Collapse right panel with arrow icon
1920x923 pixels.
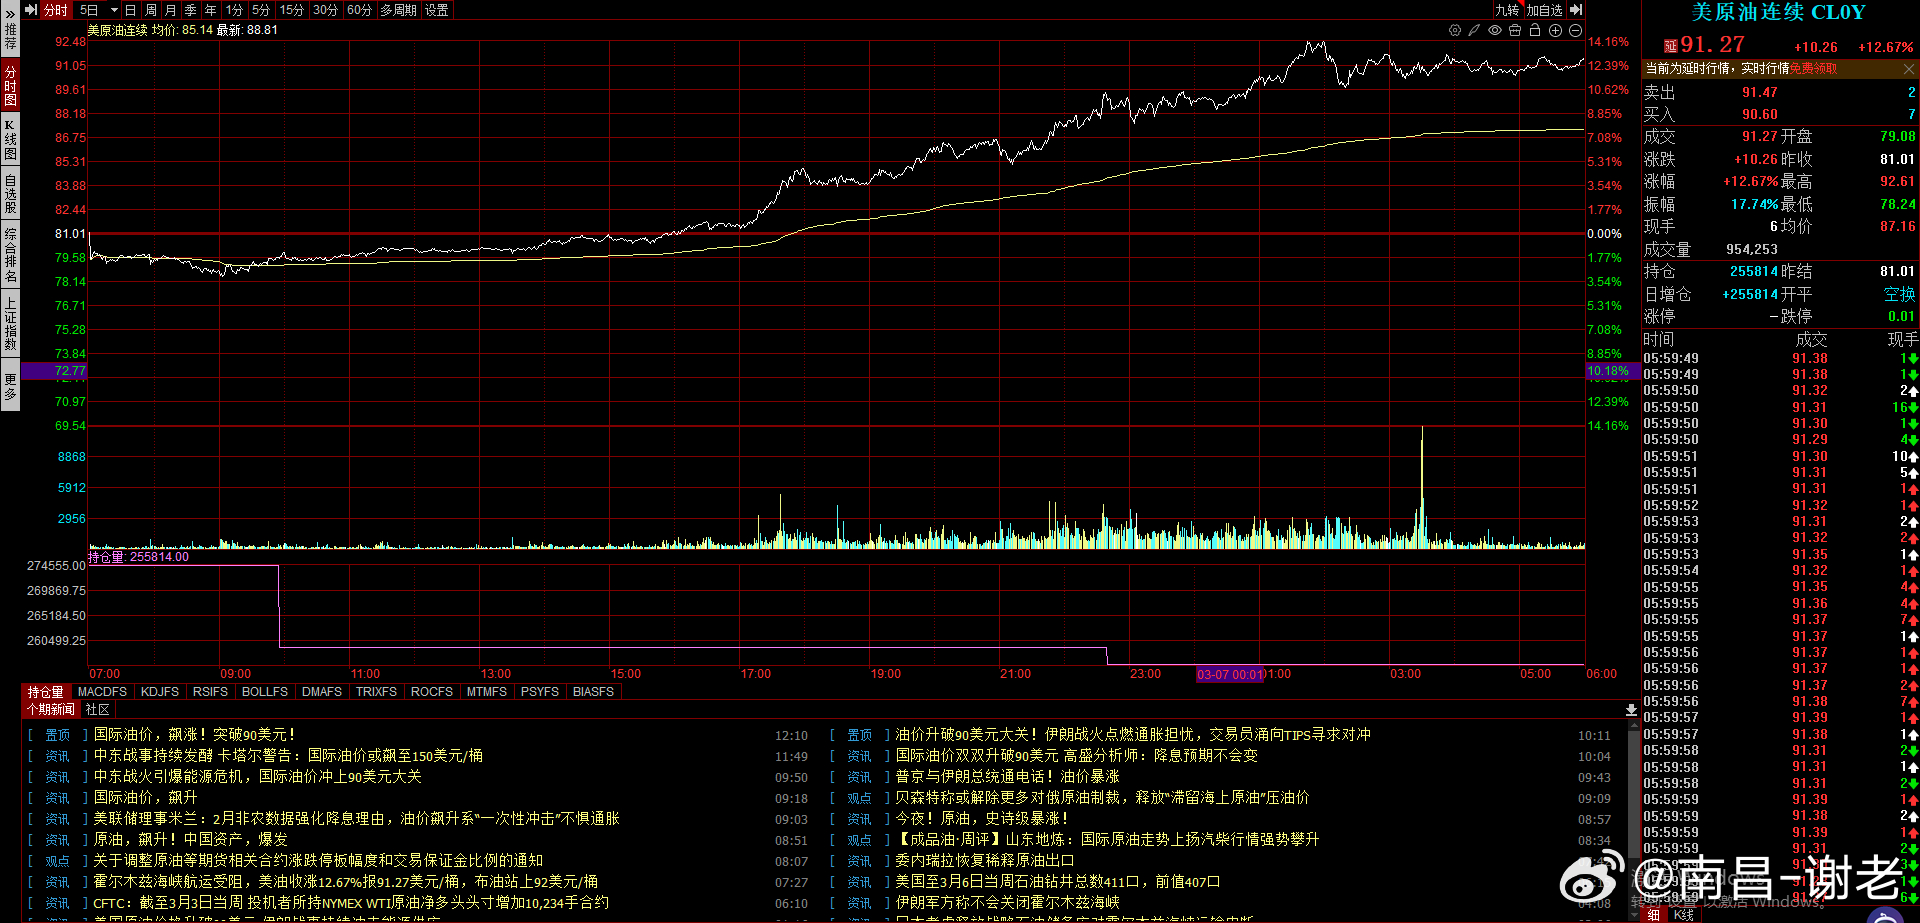1576,10
